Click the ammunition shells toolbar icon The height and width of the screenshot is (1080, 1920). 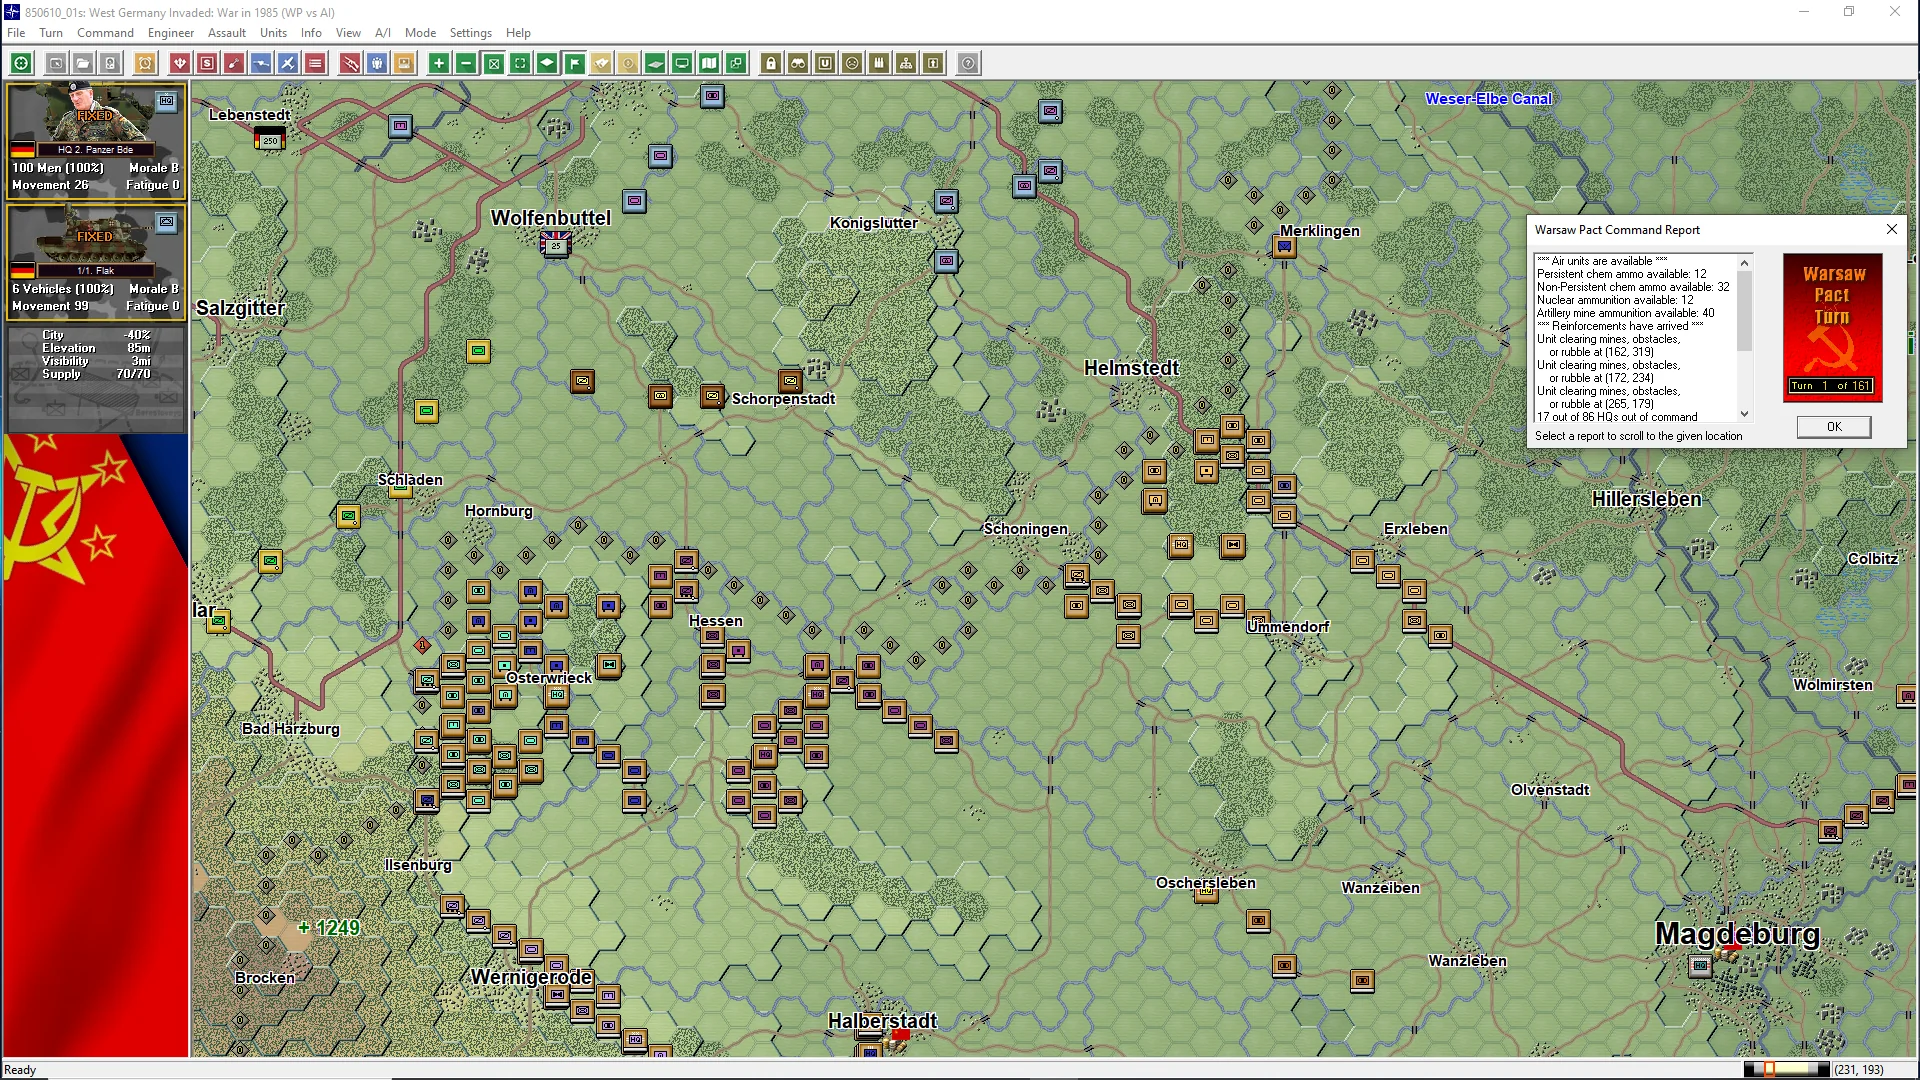879,63
